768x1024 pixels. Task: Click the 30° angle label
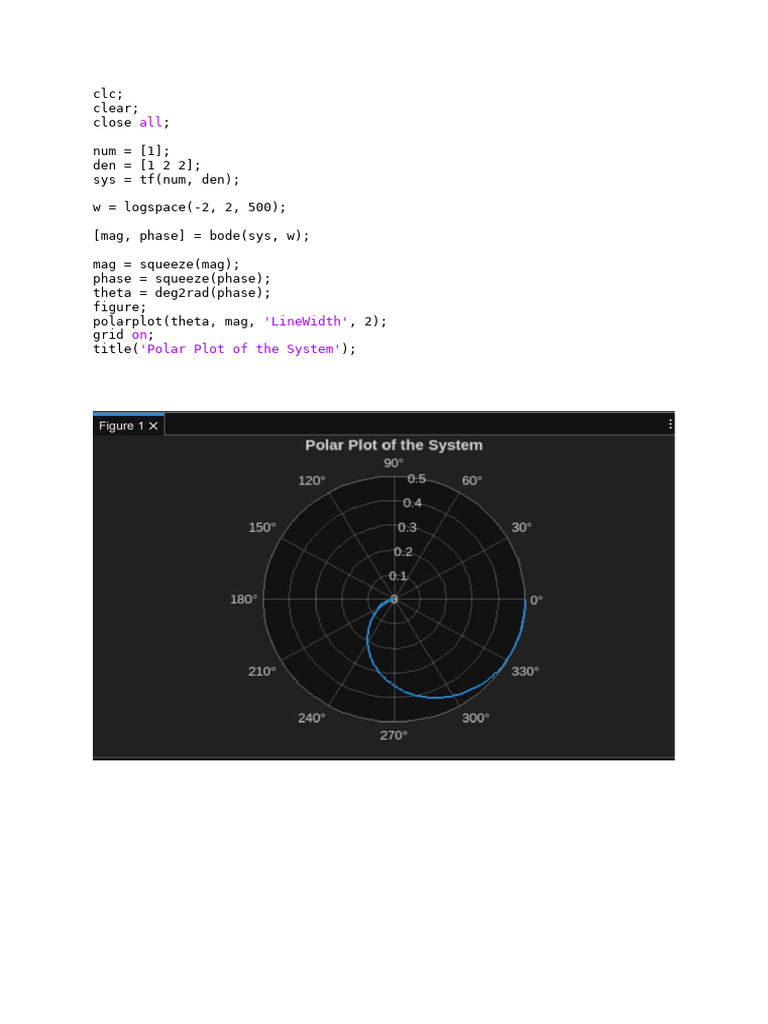[x=521, y=528]
